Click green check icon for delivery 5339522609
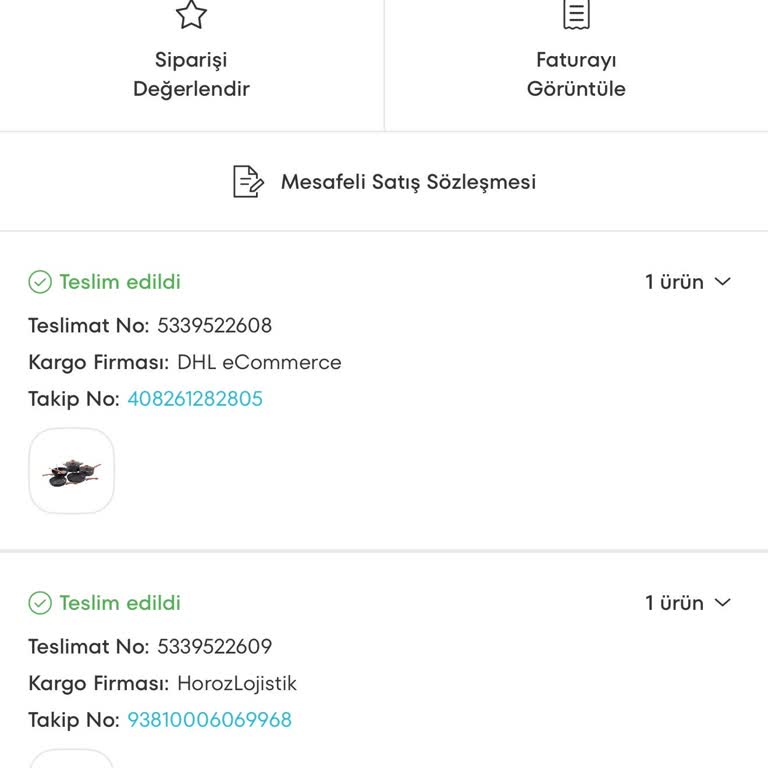 (x=40, y=603)
